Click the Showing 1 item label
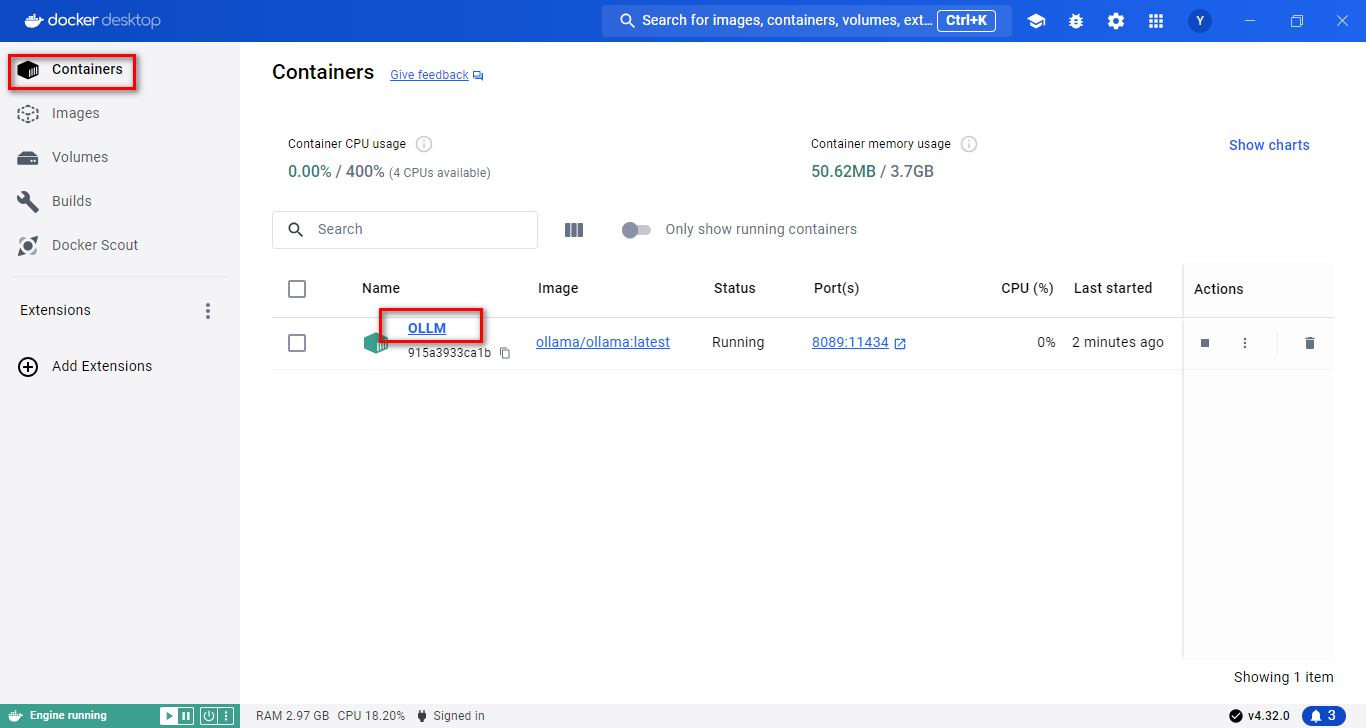Image resolution: width=1366 pixels, height=728 pixels. tap(1284, 677)
